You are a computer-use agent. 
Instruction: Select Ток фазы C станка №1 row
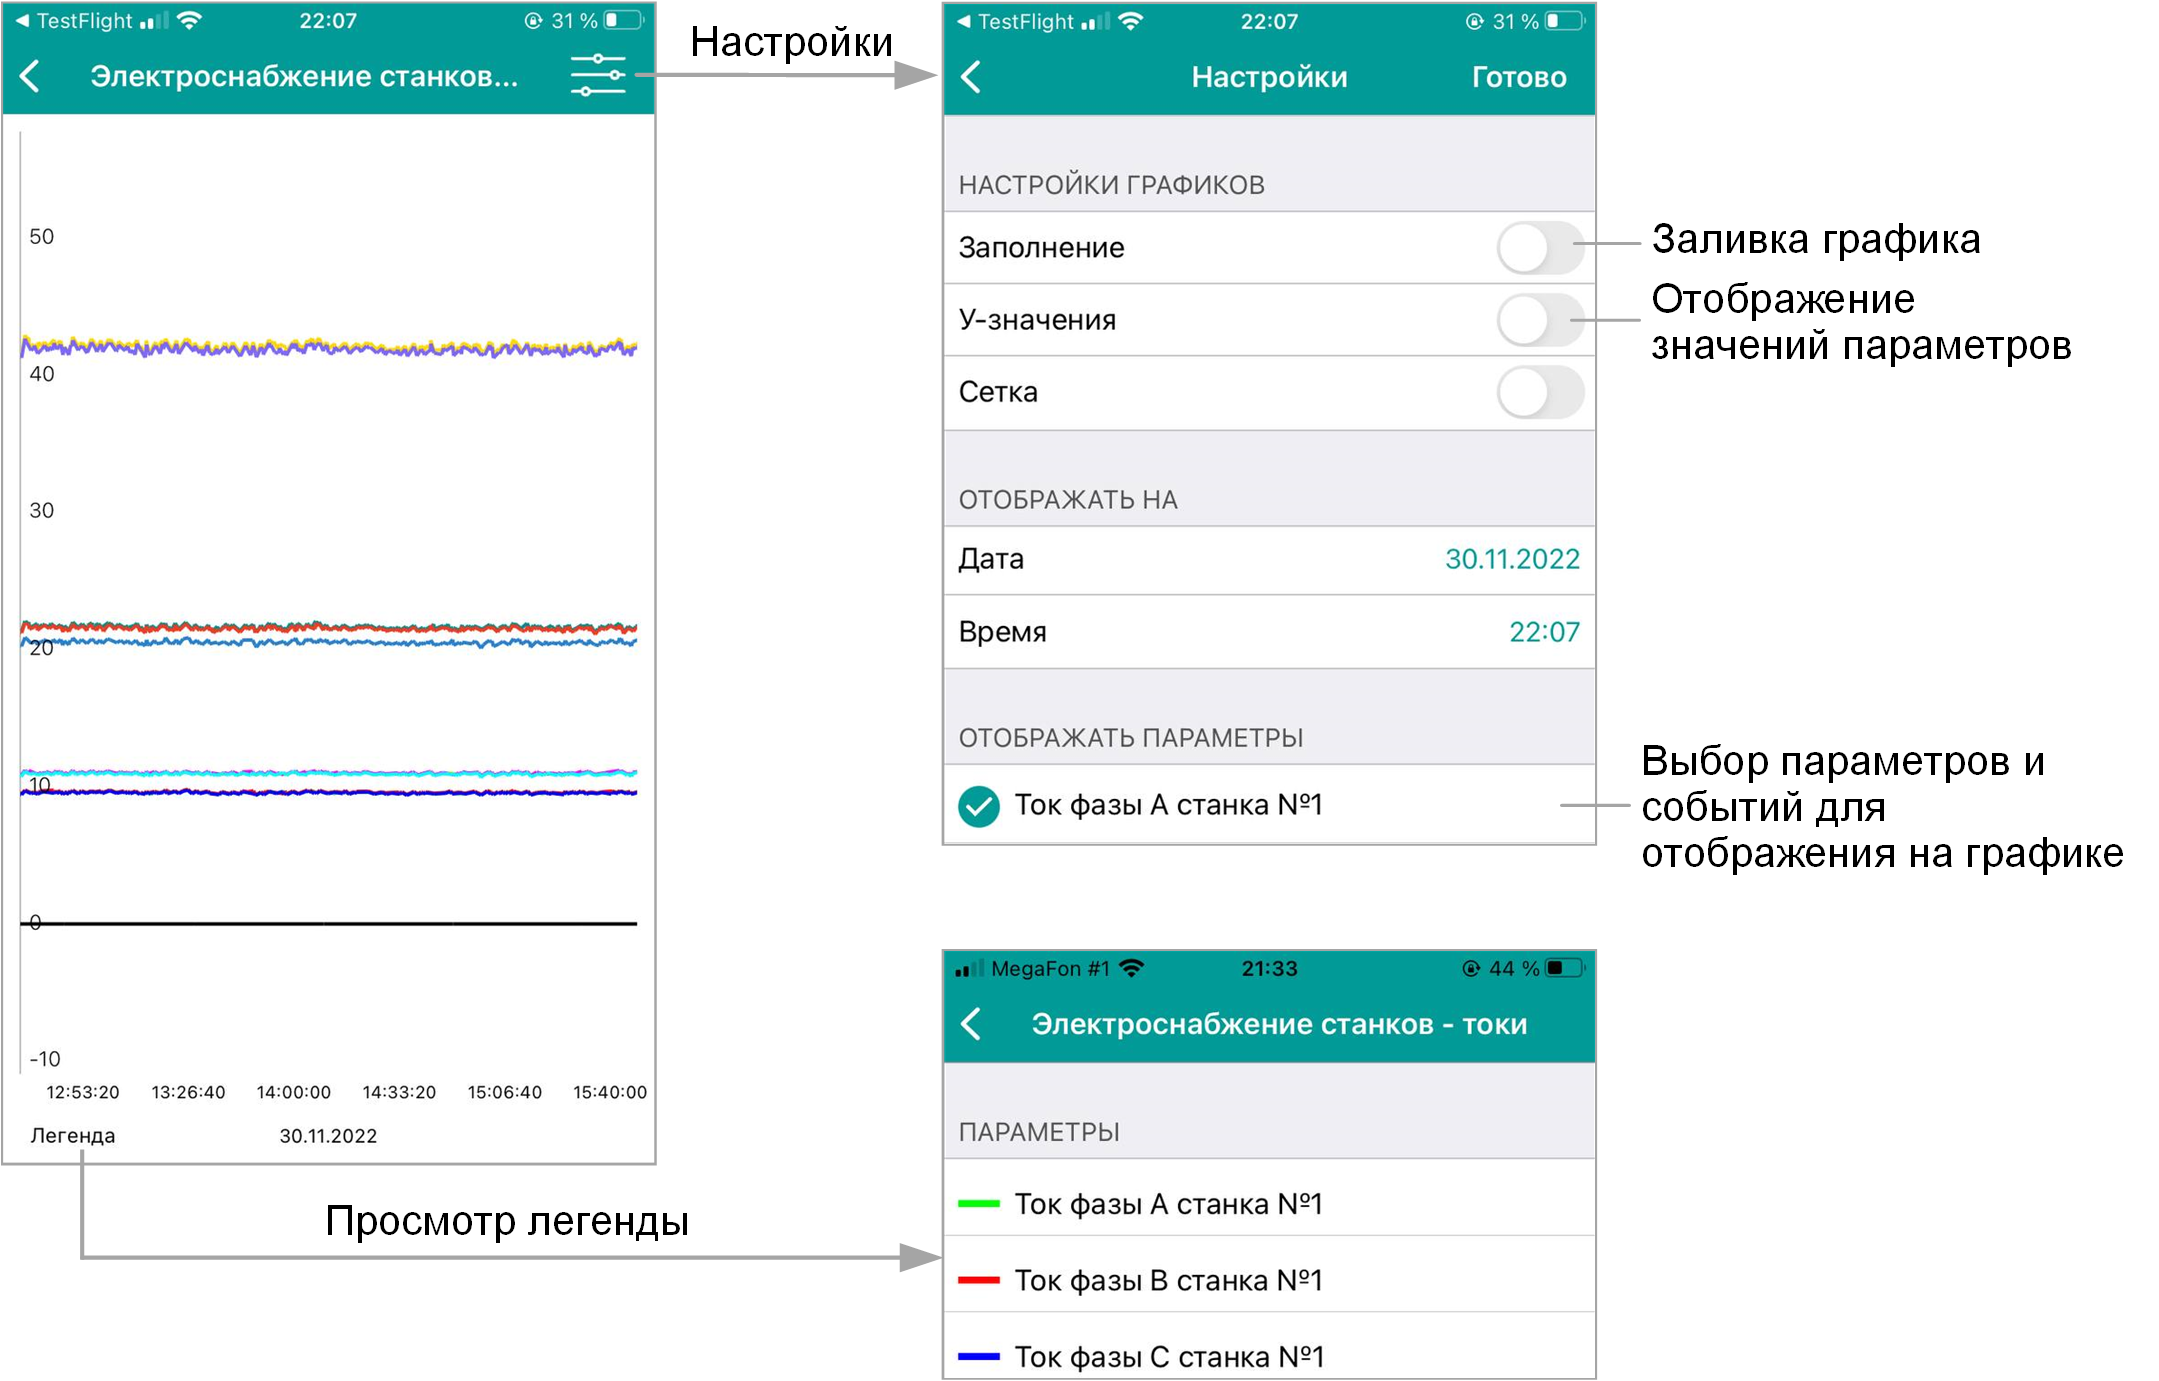tap(1168, 1357)
